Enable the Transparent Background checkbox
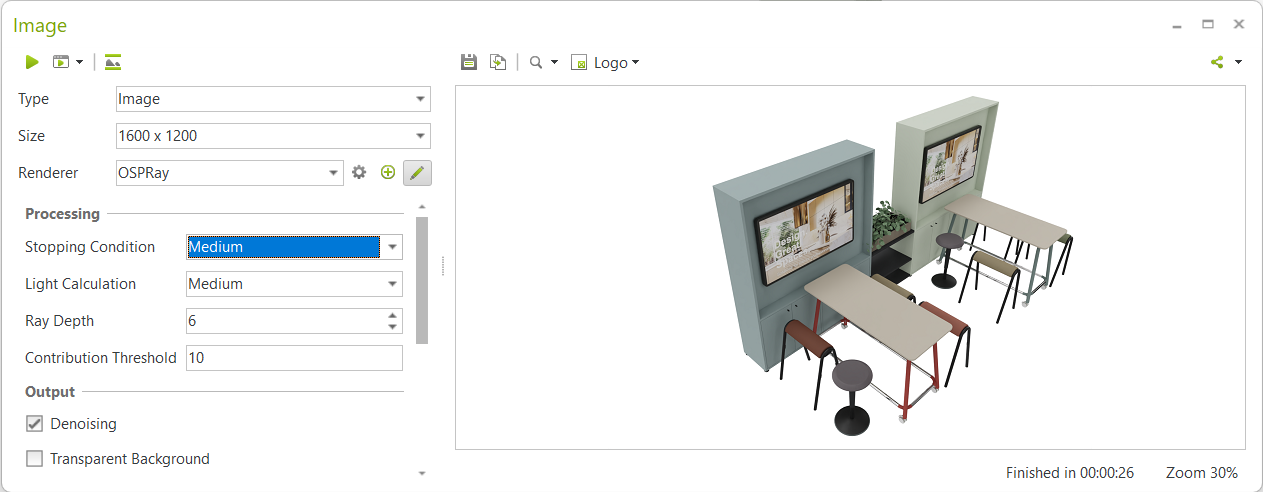This screenshot has width=1263, height=492. pyautogui.click(x=34, y=459)
